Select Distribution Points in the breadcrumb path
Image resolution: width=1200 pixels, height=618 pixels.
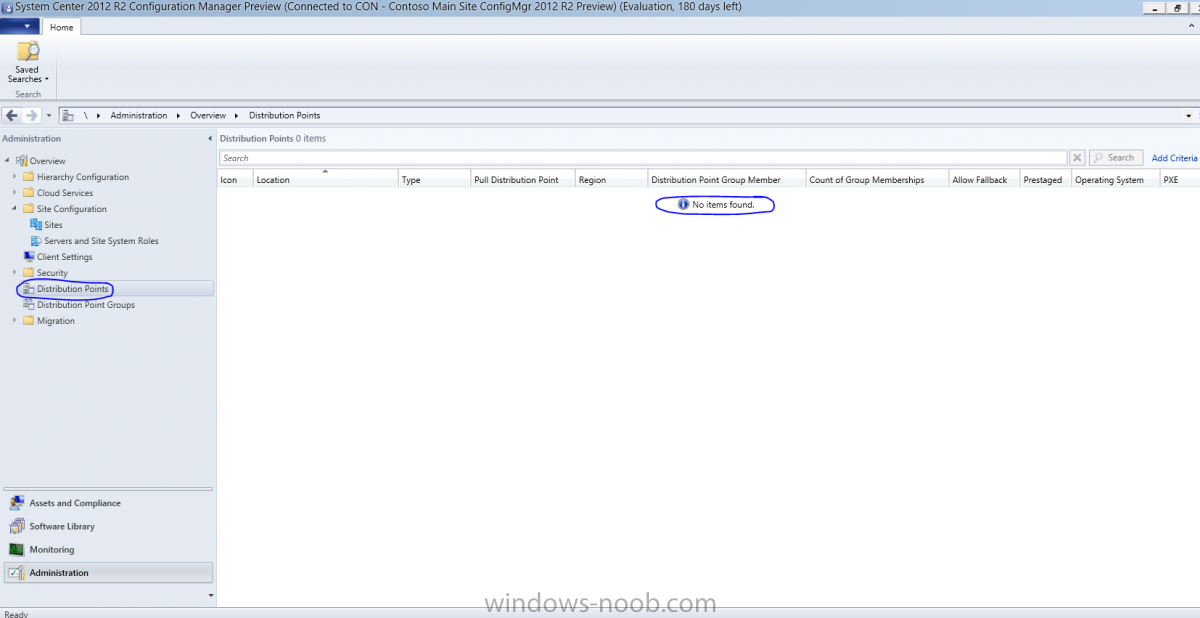tap(284, 116)
